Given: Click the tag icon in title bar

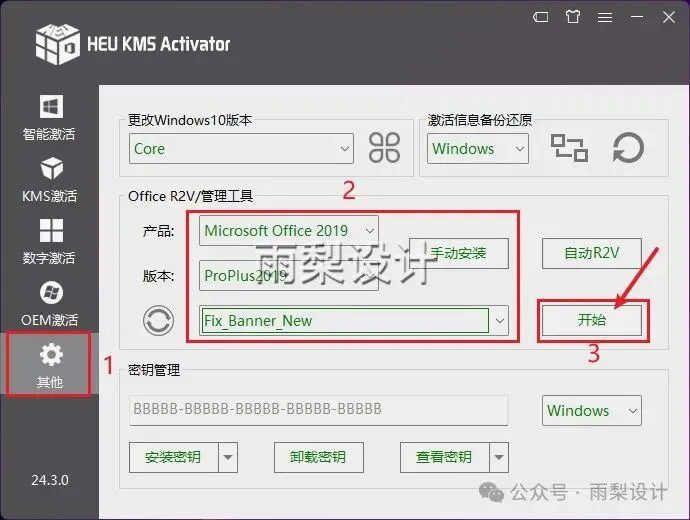Looking at the screenshot, I should (540, 17).
